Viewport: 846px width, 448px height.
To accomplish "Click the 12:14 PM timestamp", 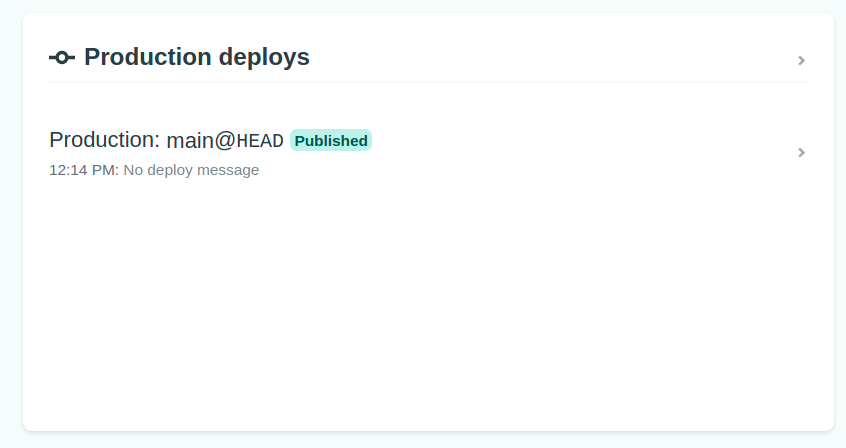I will click(83, 170).
